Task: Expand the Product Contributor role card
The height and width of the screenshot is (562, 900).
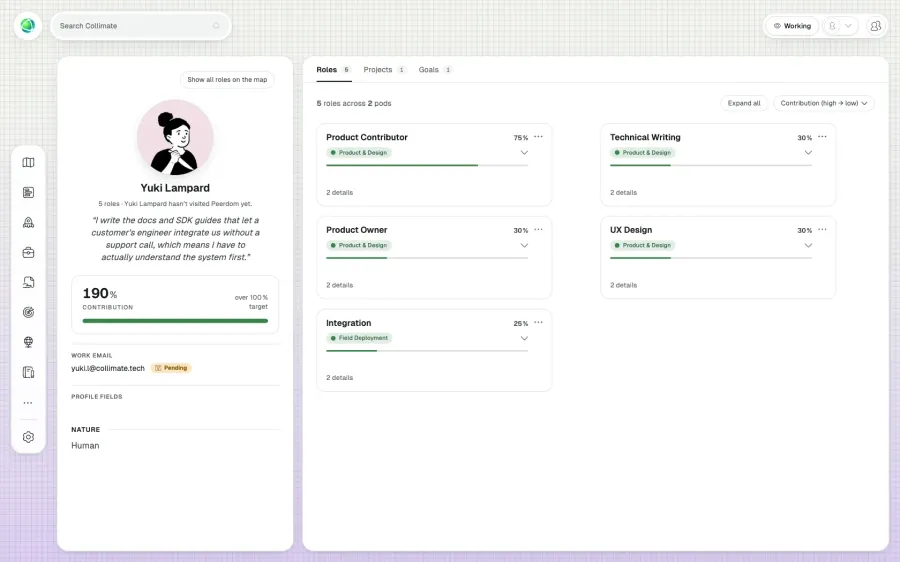Action: coord(524,153)
